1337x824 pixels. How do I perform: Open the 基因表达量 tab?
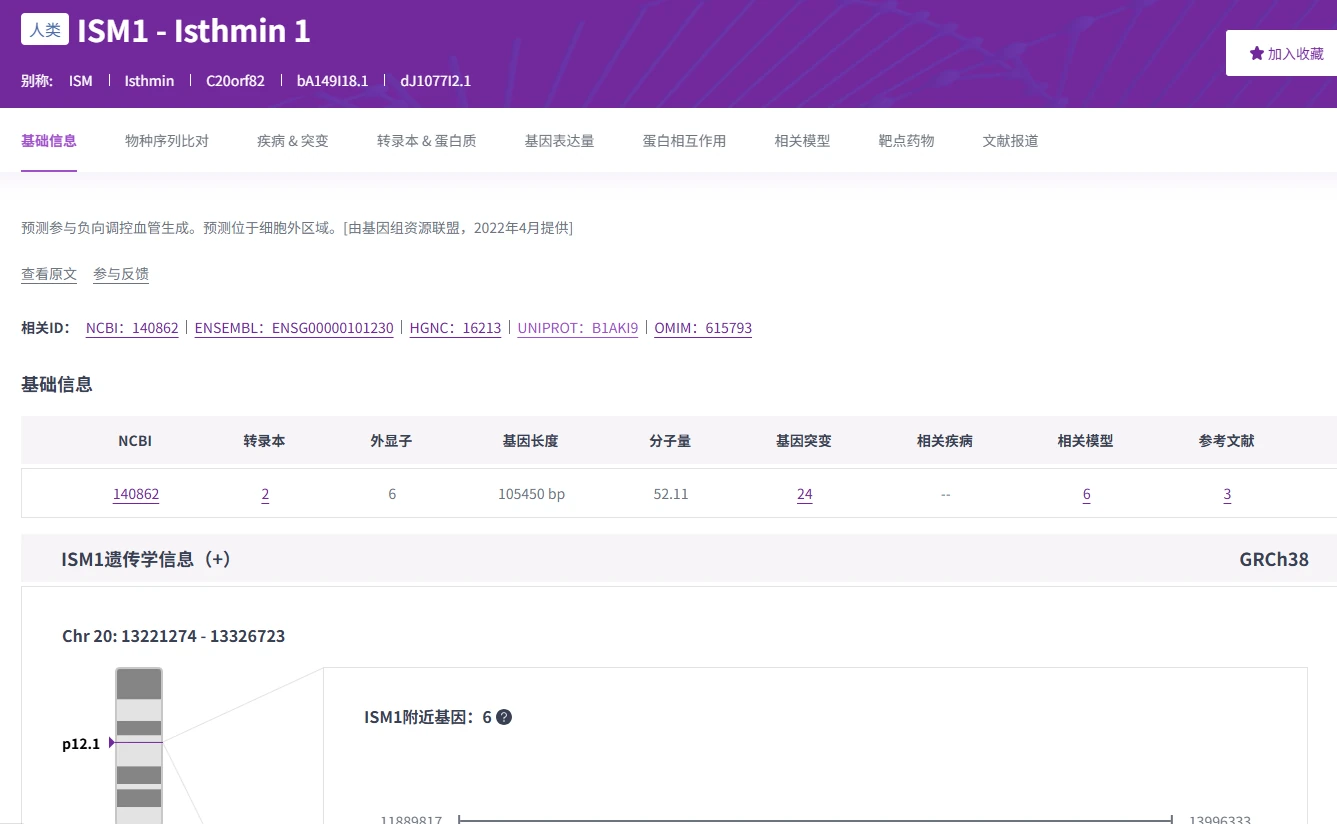click(x=559, y=141)
